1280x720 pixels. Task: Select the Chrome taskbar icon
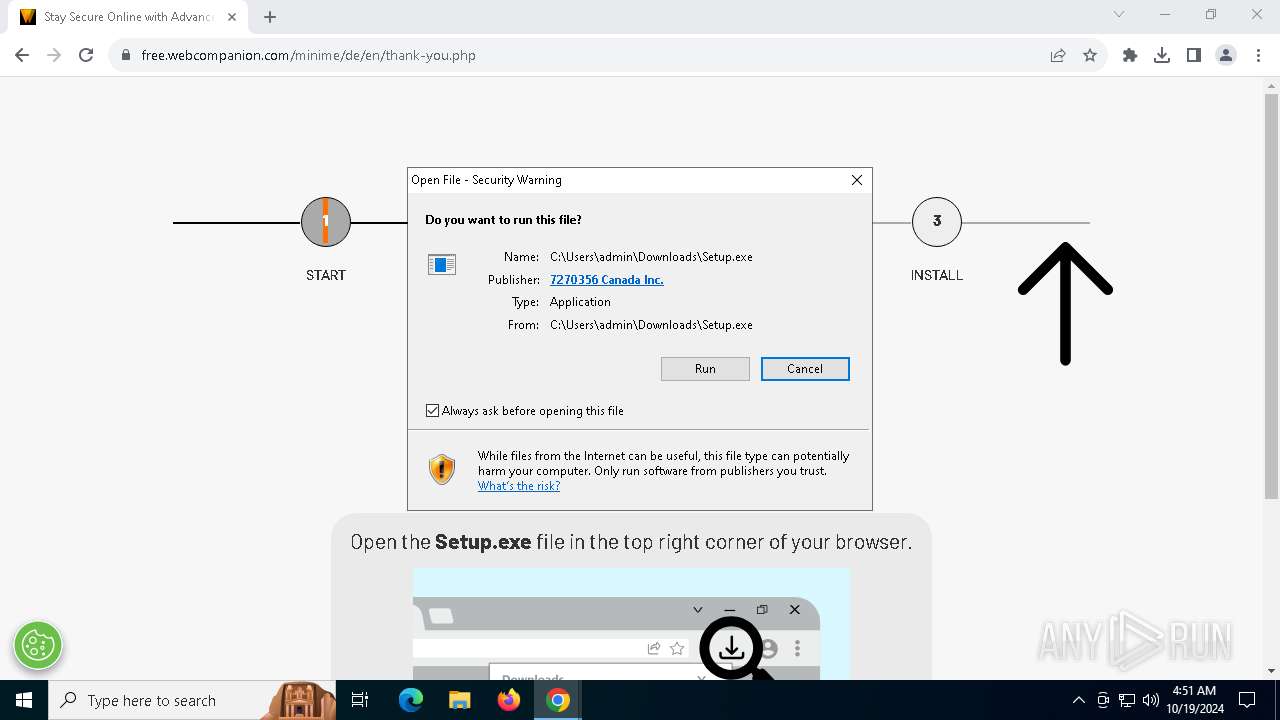(x=558, y=700)
